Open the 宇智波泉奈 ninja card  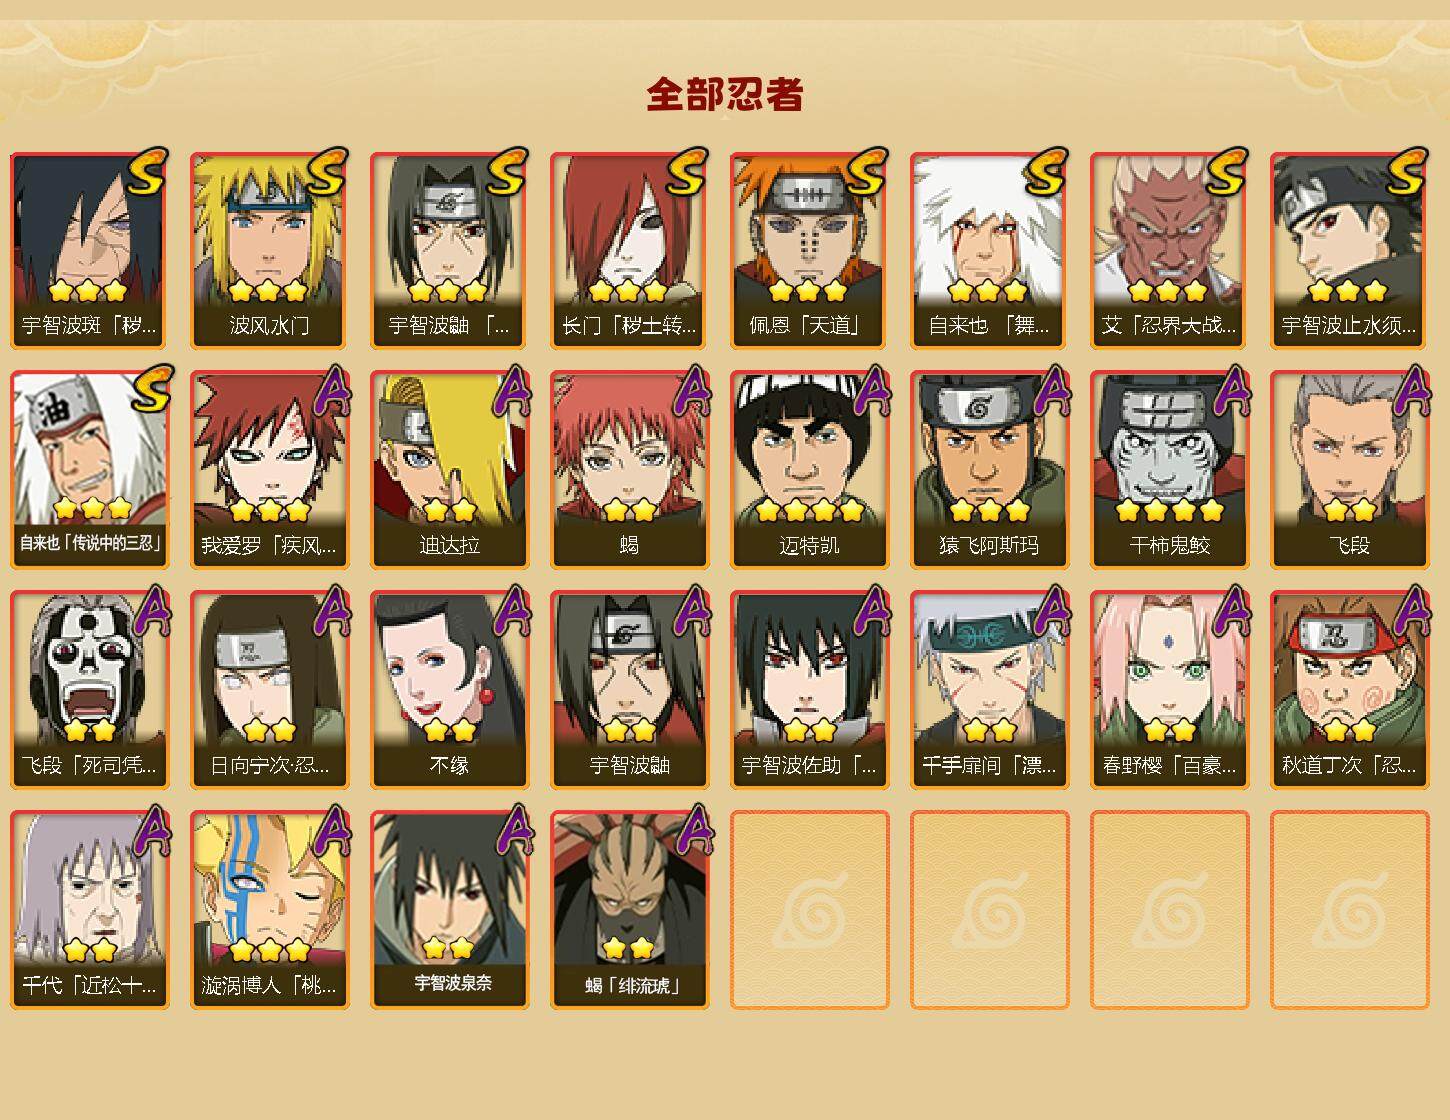click(x=450, y=910)
